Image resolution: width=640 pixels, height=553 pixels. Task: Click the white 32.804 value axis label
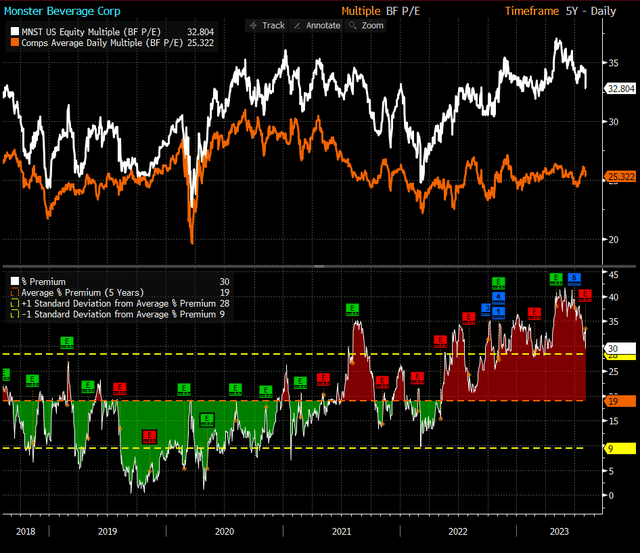click(x=618, y=89)
